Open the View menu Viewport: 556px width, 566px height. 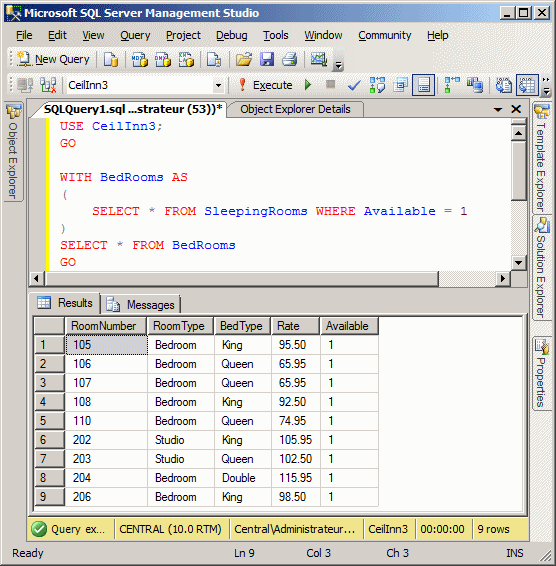pyautogui.click(x=93, y=35)
